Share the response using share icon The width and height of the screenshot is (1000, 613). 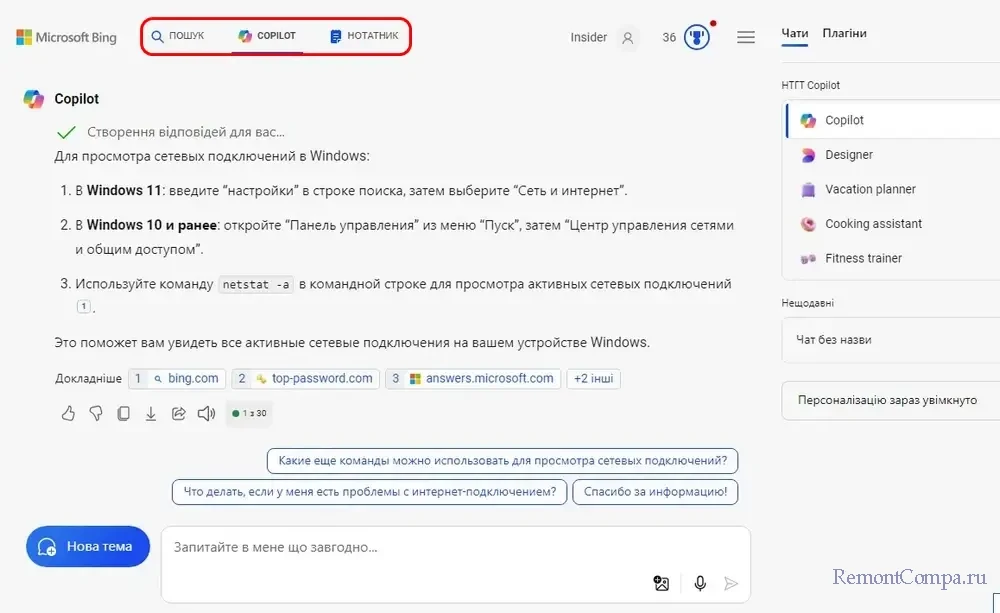[179, 413]
